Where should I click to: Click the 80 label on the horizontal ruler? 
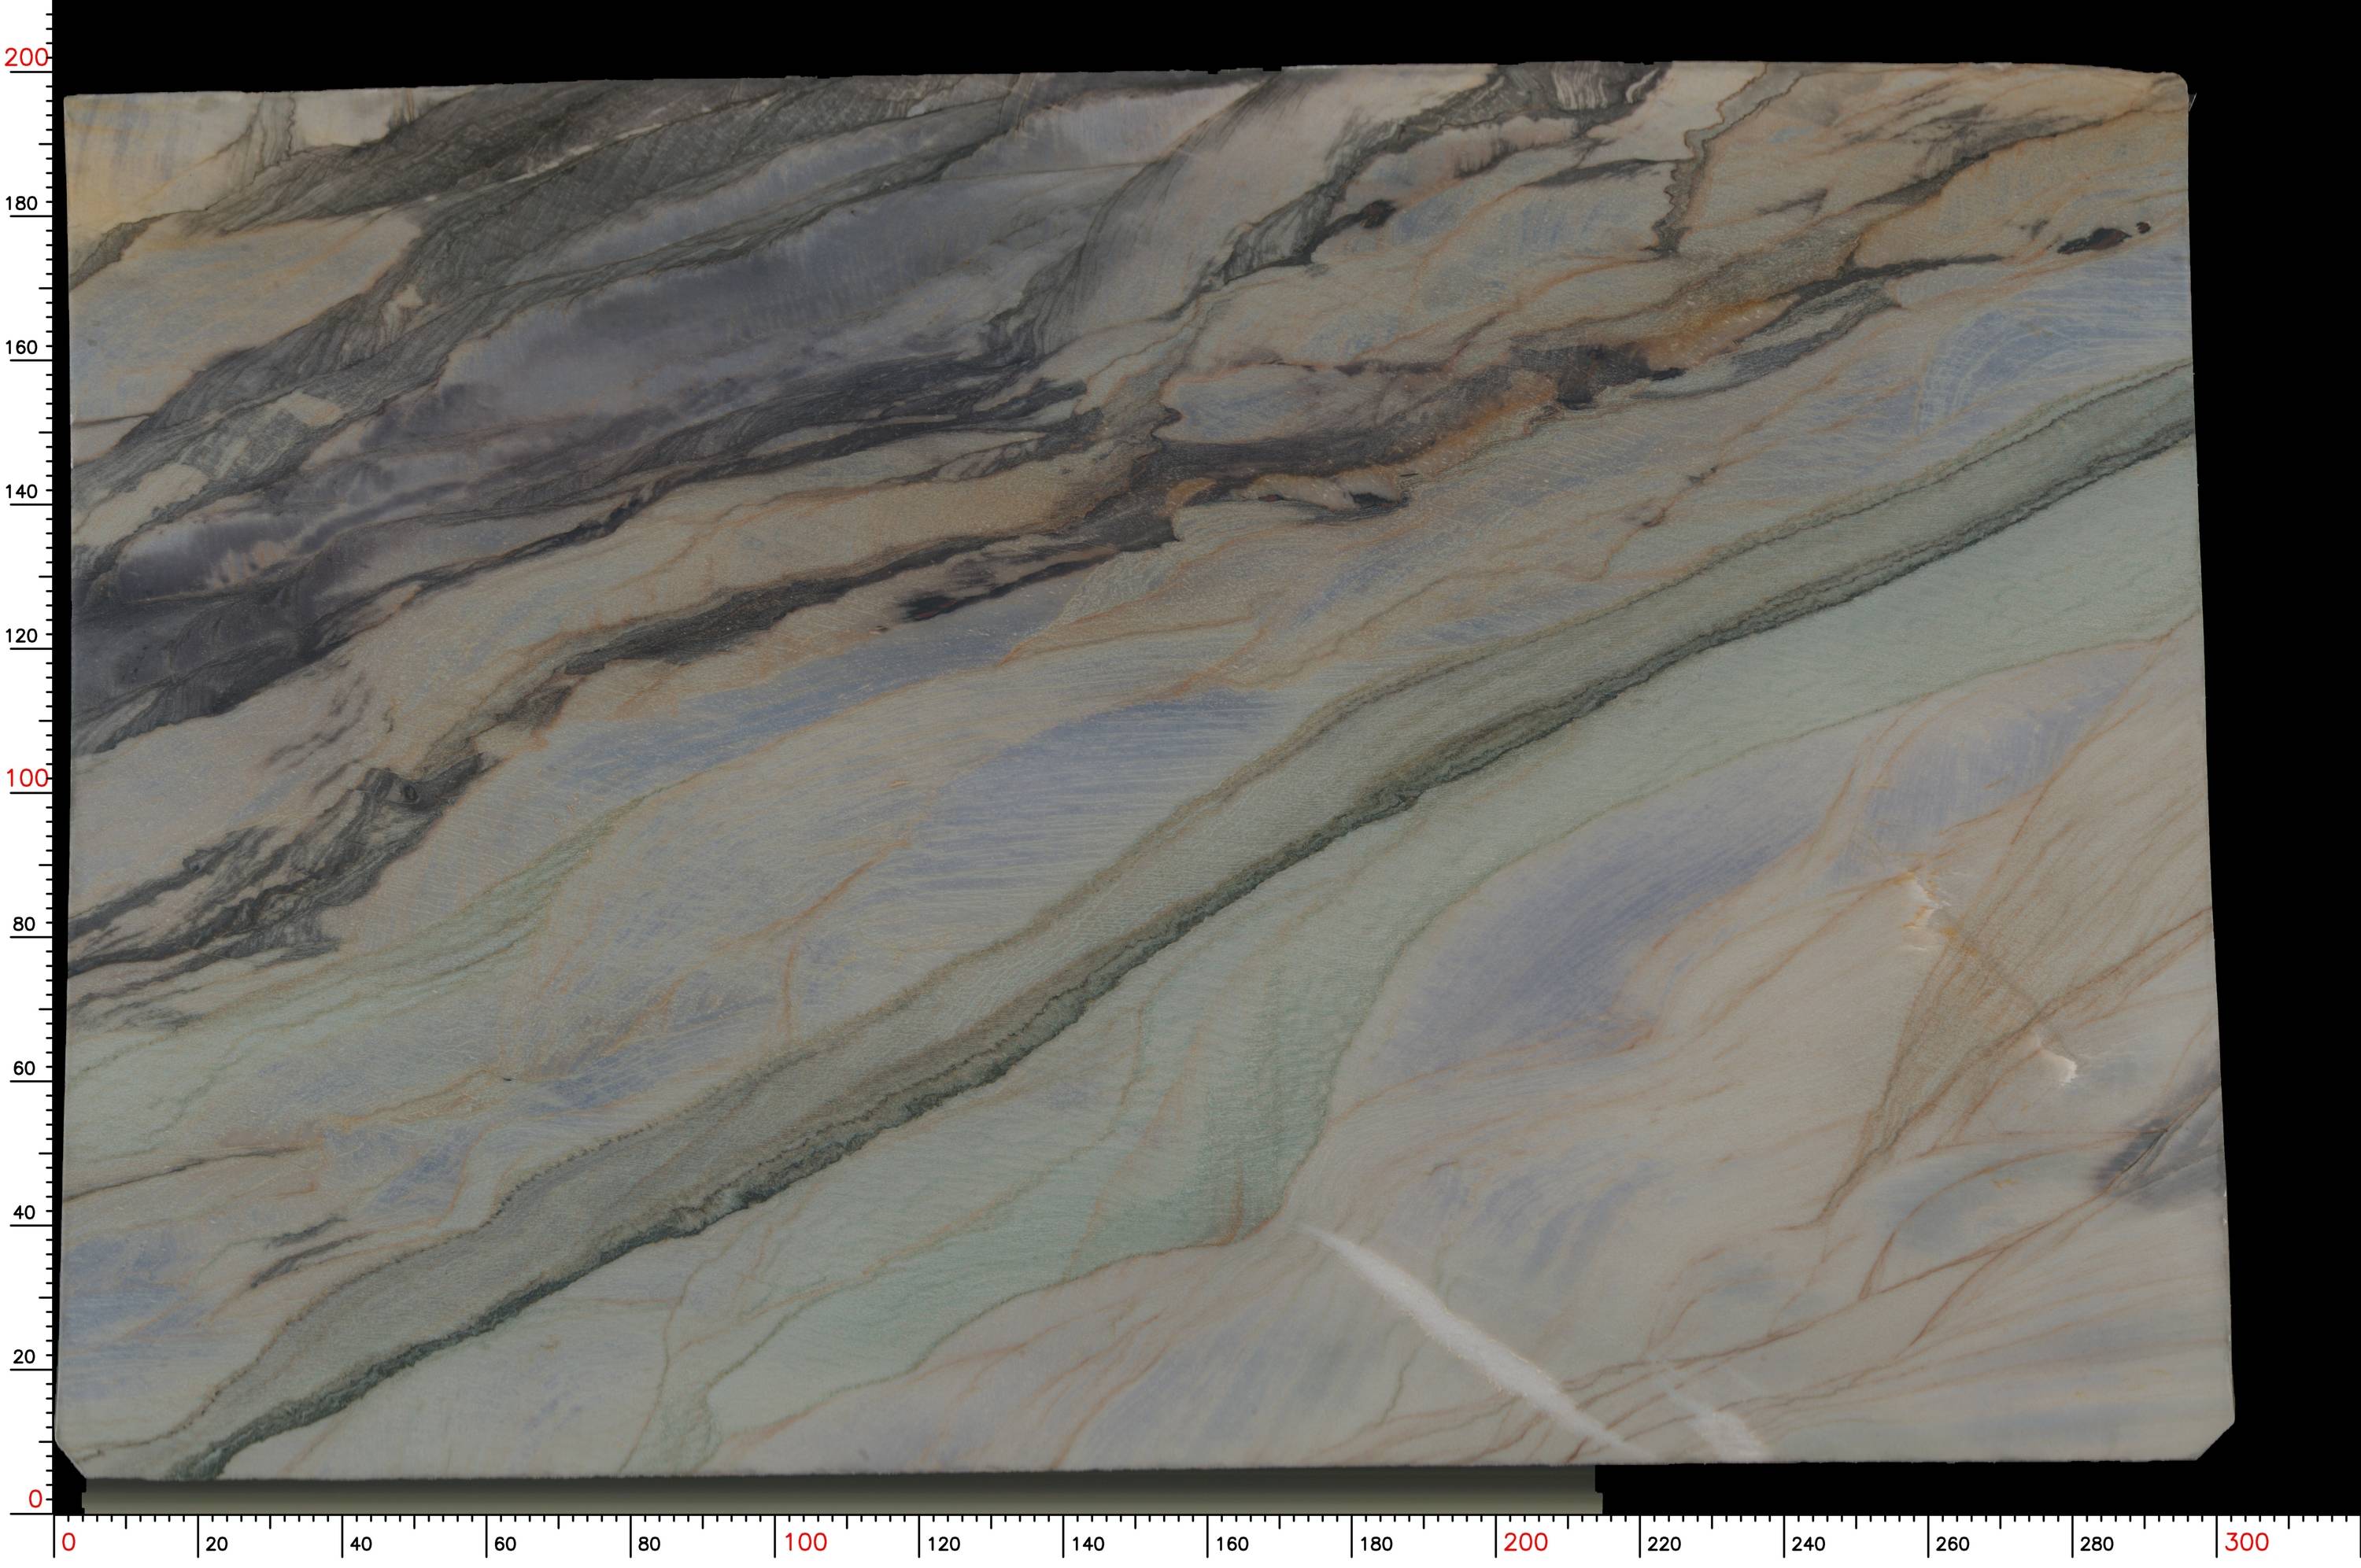click(x=649, y=1544)
